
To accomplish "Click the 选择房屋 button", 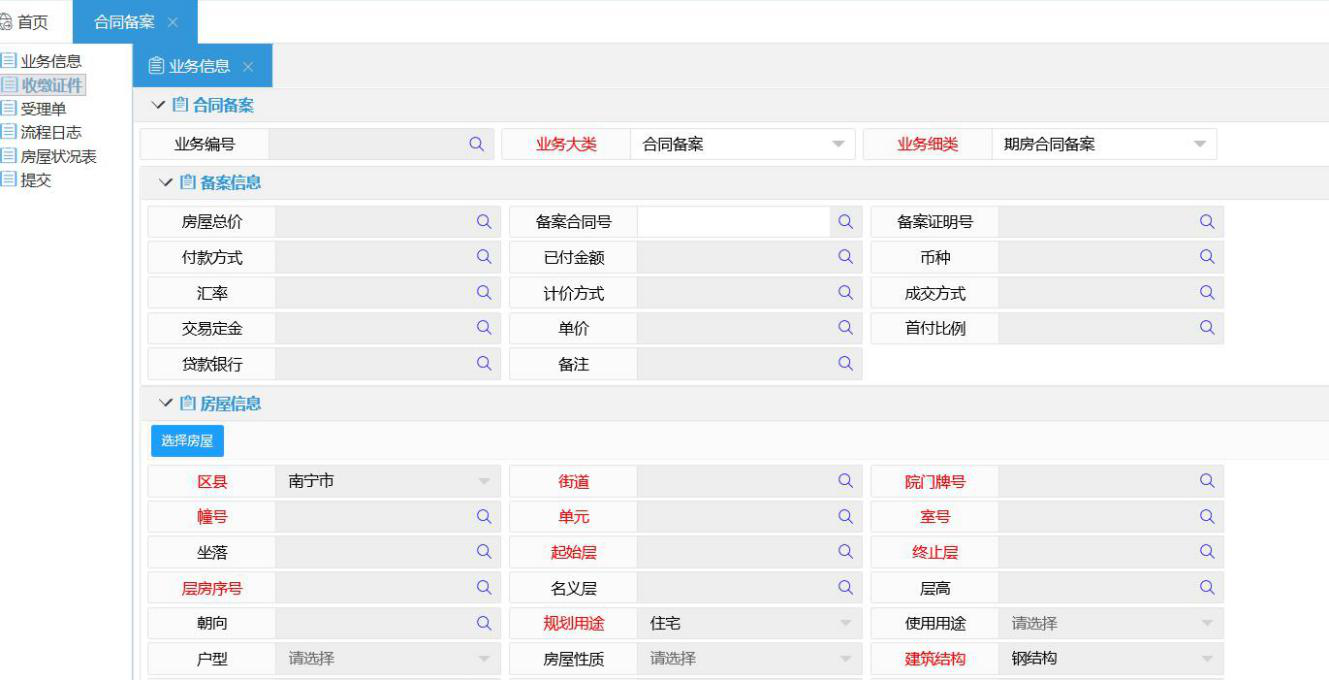I will (188, 440).
